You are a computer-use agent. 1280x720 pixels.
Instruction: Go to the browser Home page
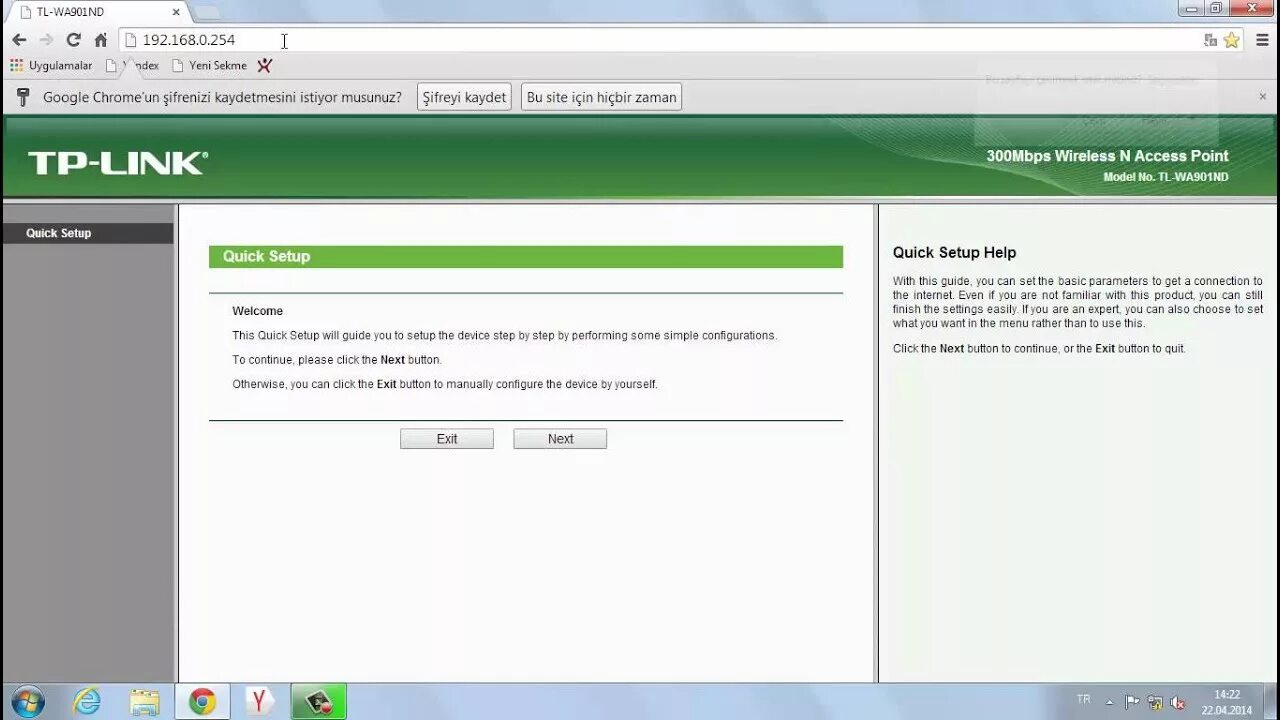[x=100, y=40]
